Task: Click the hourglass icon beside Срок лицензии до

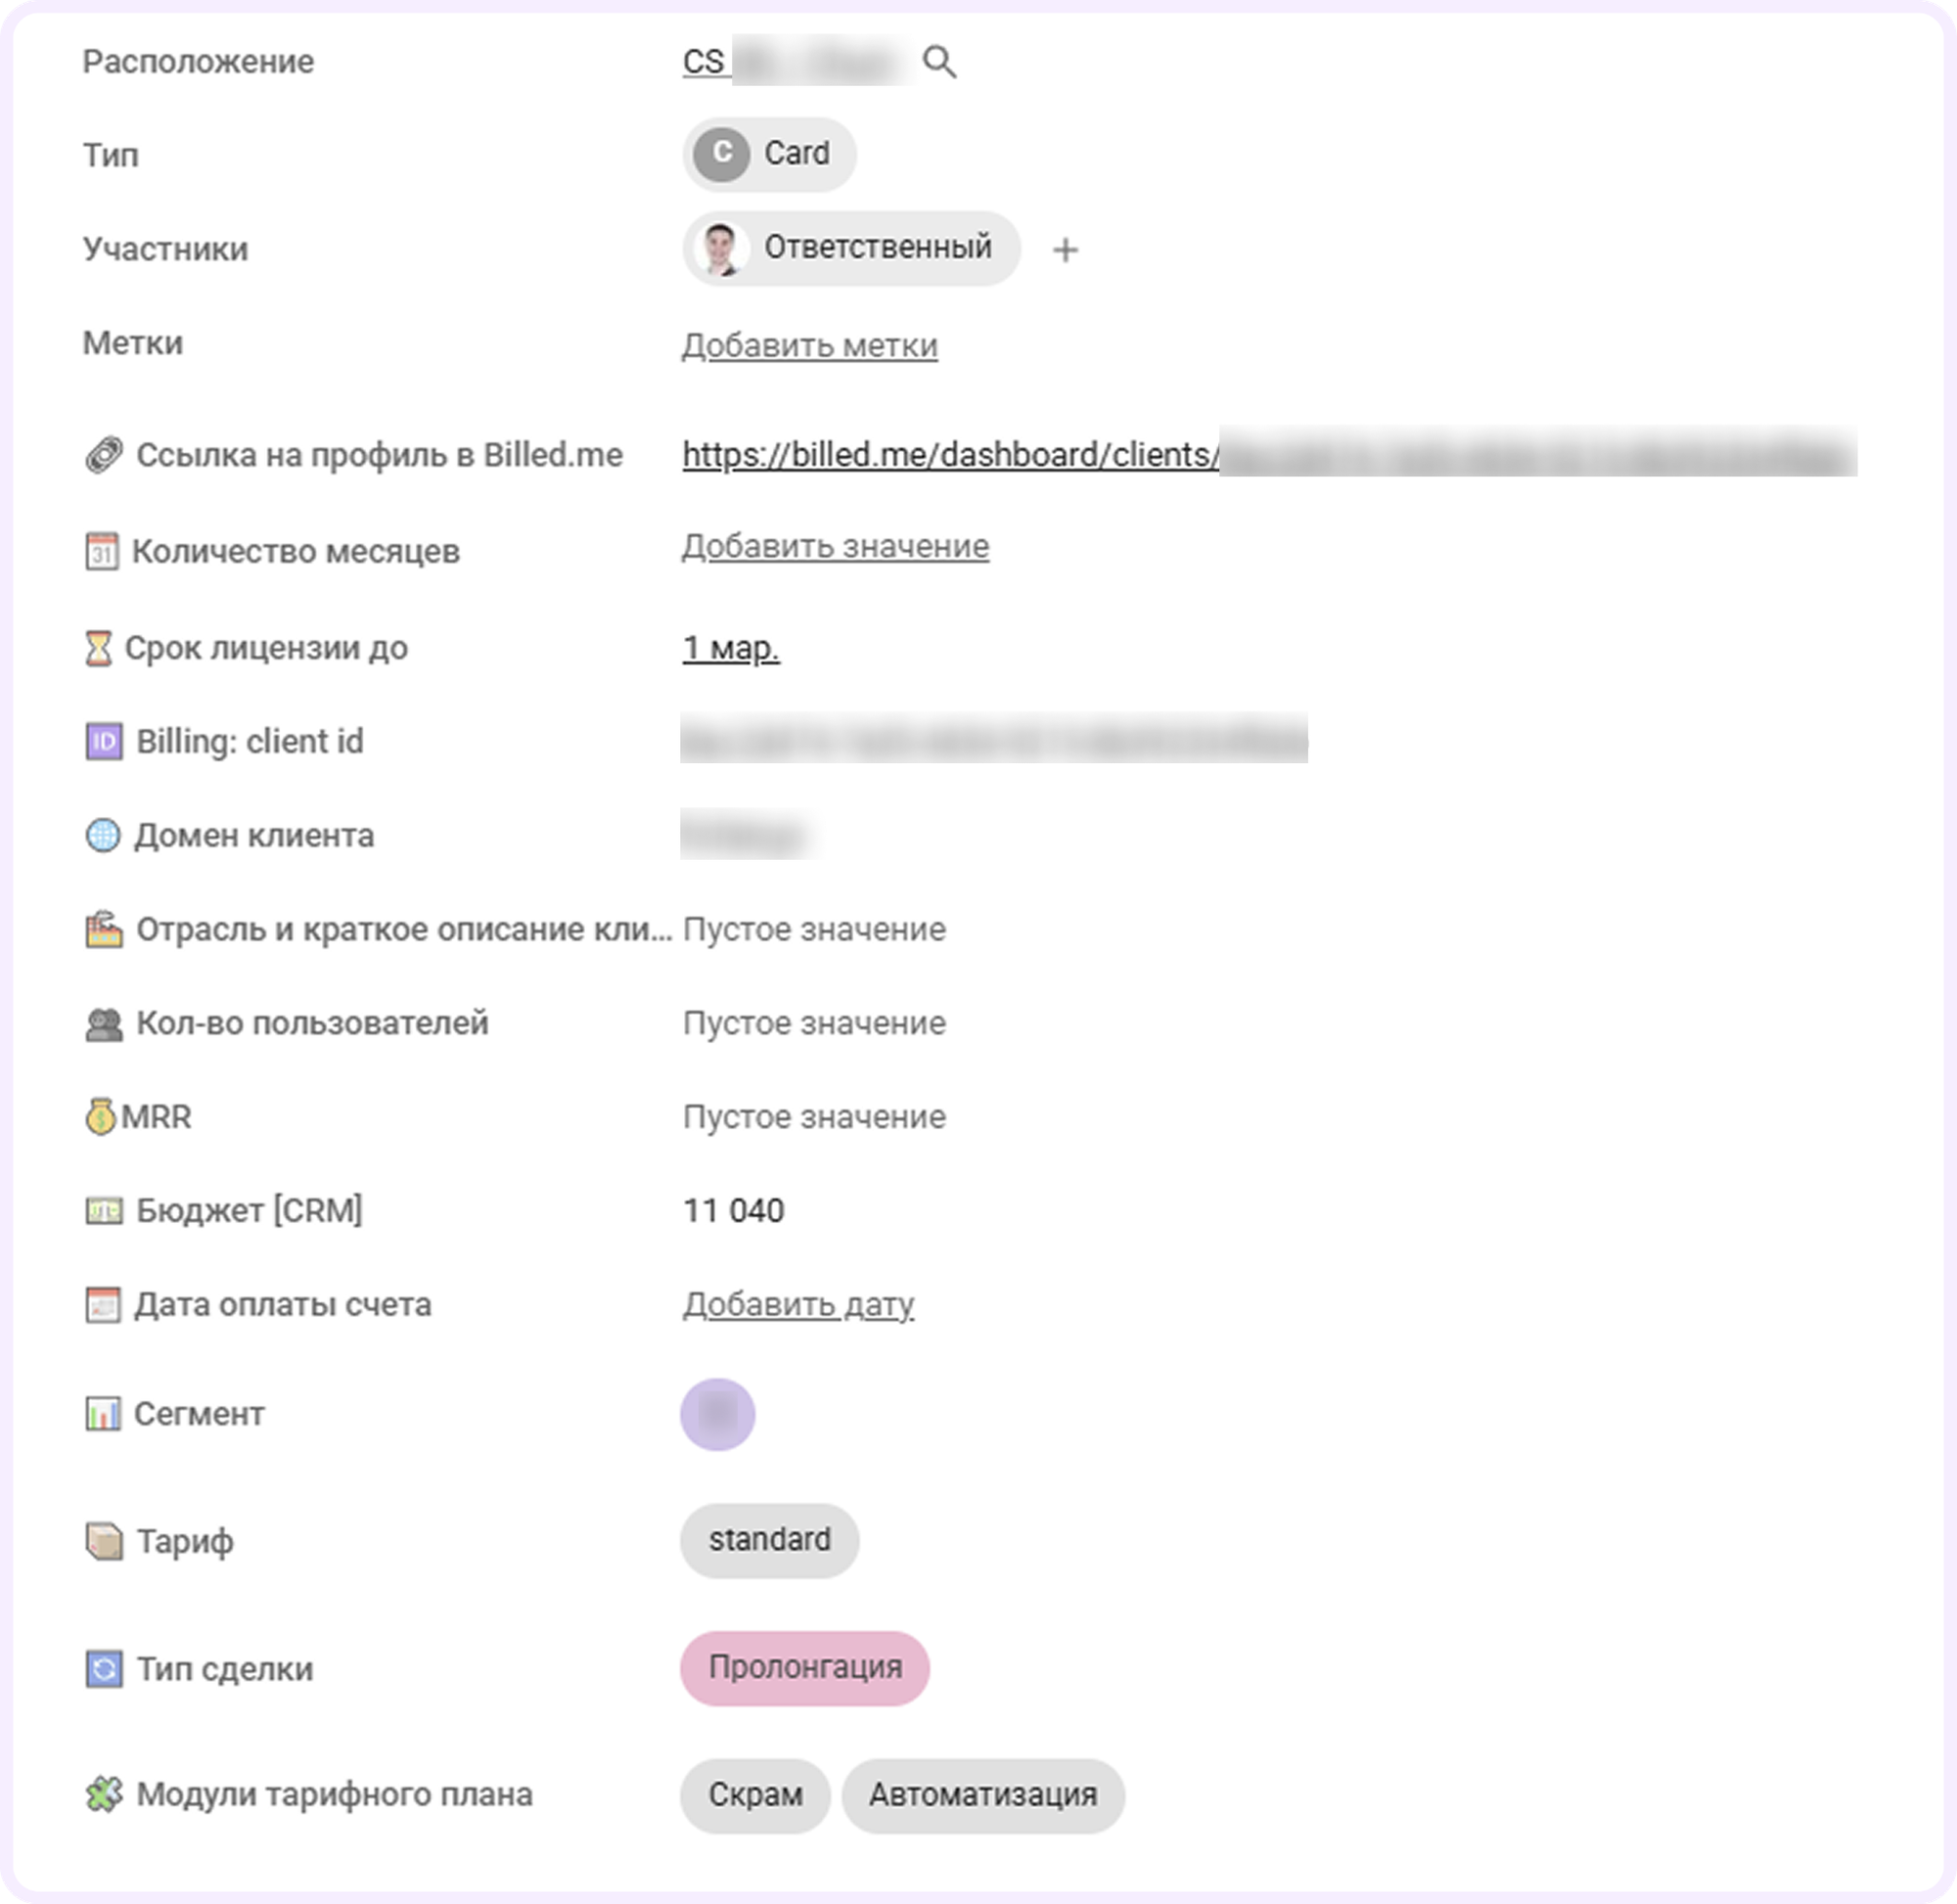Action: point(98,648)
